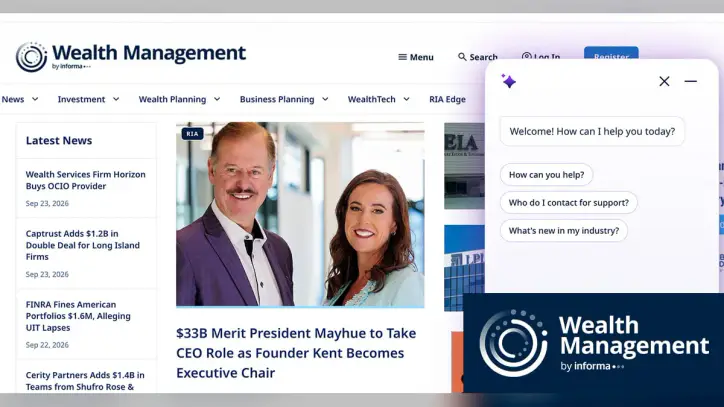Open 'Wealth Services Firm Horizon Buys OCIO Provider' article
Image resolution: width=724 pixels, height=407 pixels.
click(x=85, y=180)
